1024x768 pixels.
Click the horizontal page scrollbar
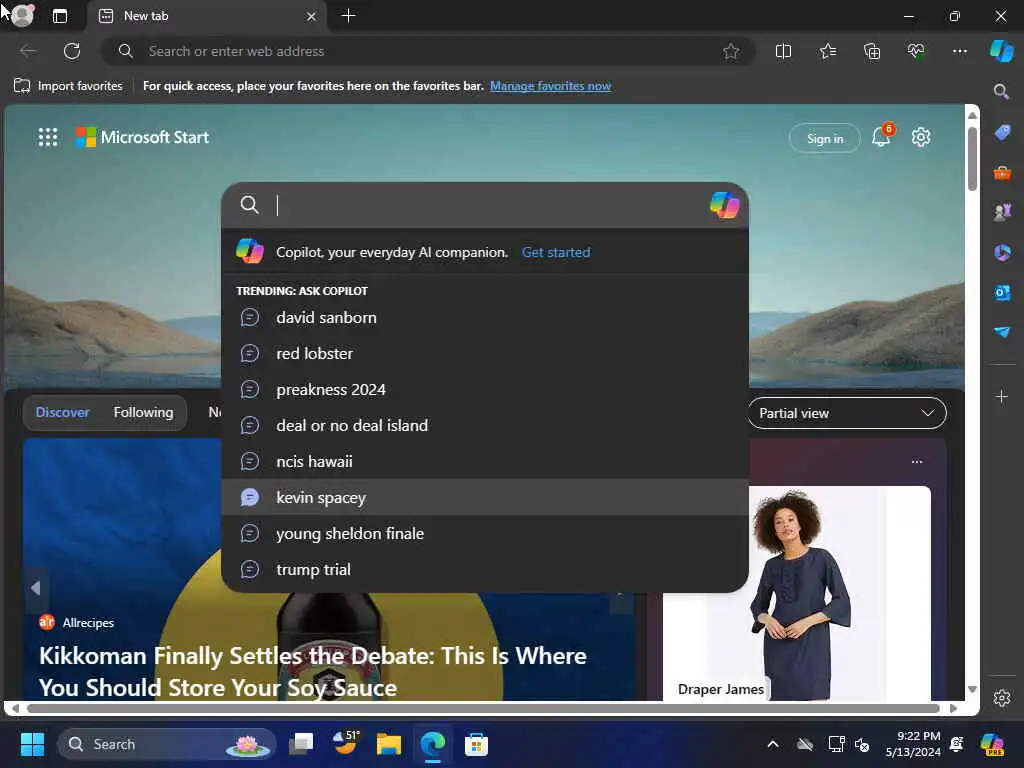483,708
